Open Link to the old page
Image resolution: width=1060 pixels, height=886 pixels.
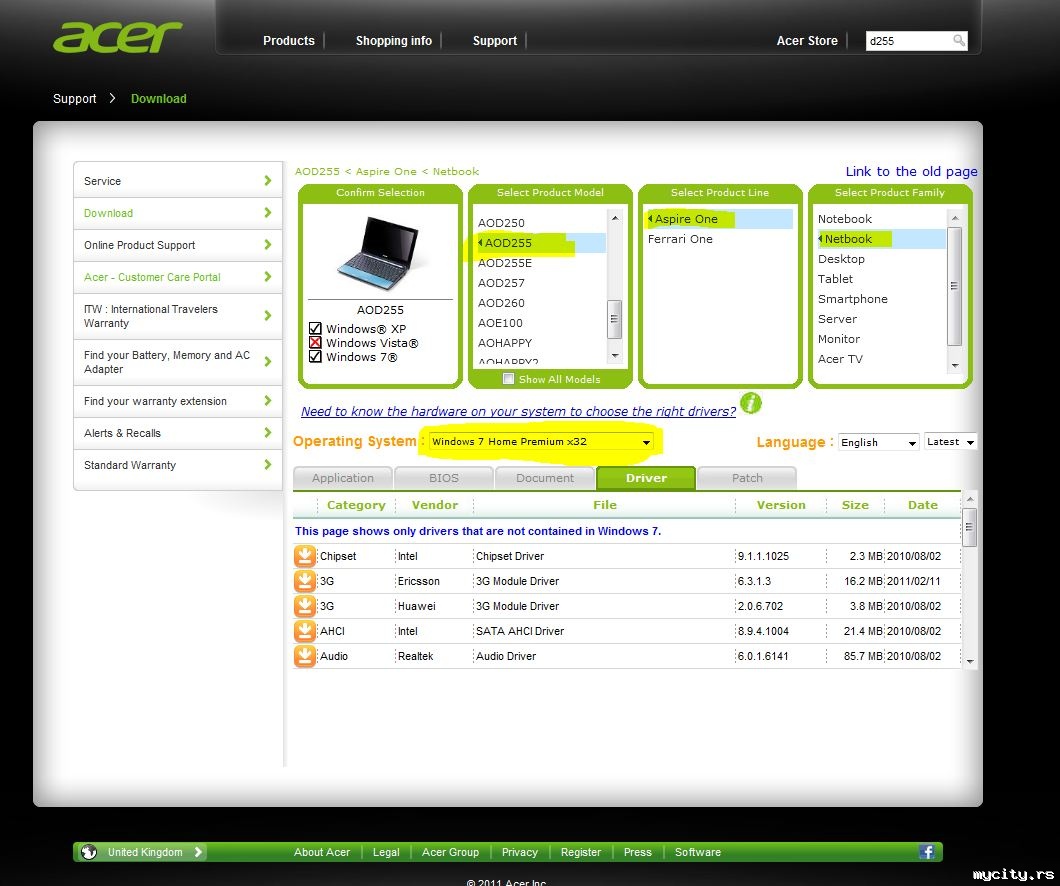911,171
